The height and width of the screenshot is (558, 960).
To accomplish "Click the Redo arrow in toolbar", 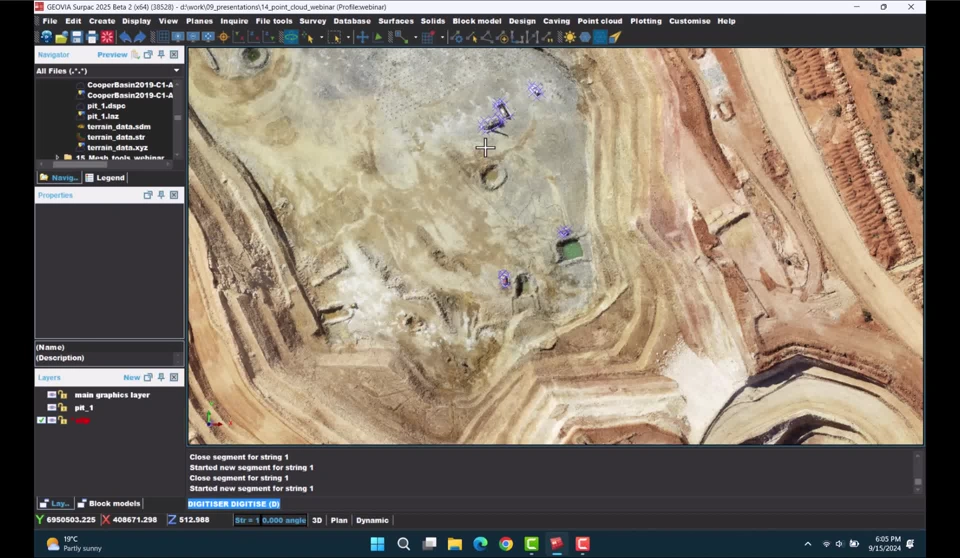I will point(139,37).
